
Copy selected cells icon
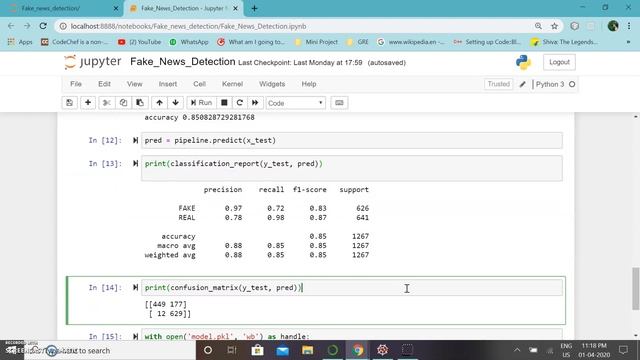point(123,103)
